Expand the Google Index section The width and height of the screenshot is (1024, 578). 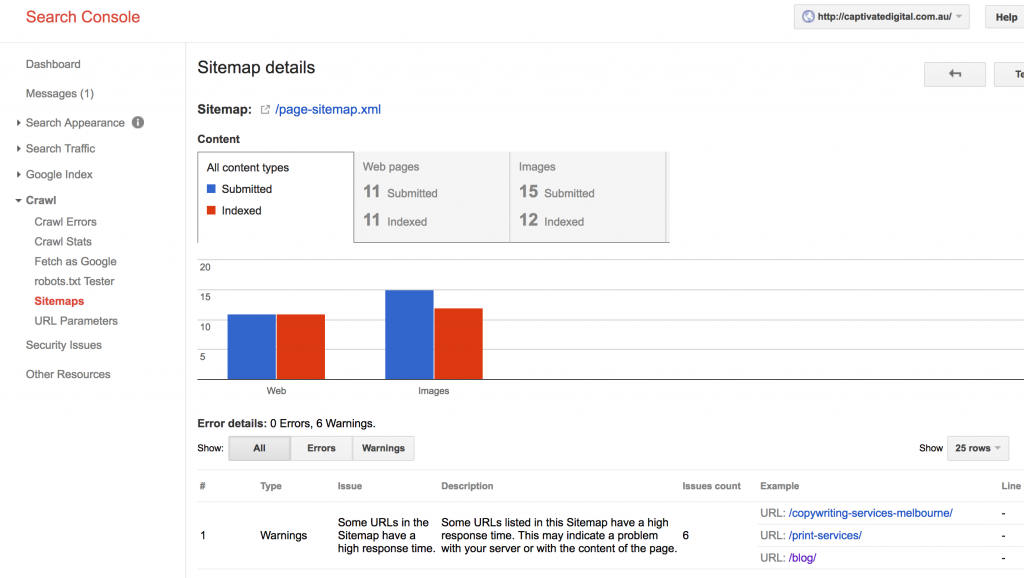(18, 174)
